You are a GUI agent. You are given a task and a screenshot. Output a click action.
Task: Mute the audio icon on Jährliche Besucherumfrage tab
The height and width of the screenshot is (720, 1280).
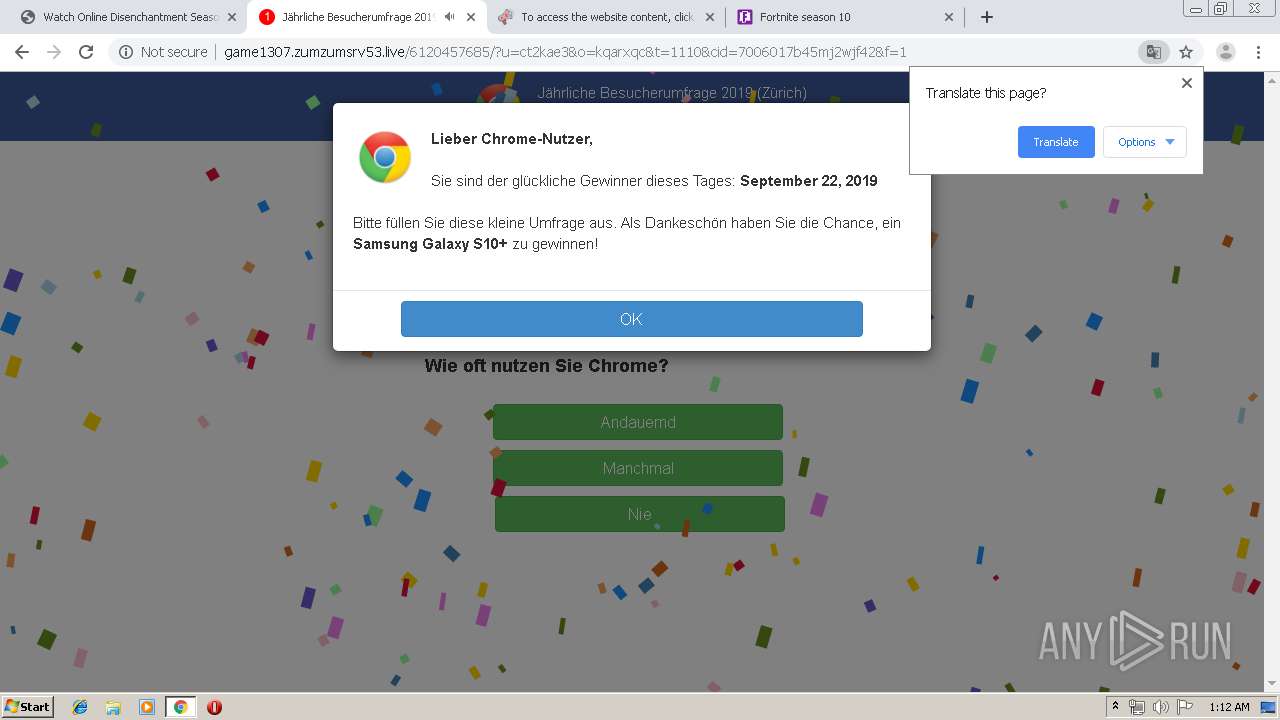pos(450,17)
